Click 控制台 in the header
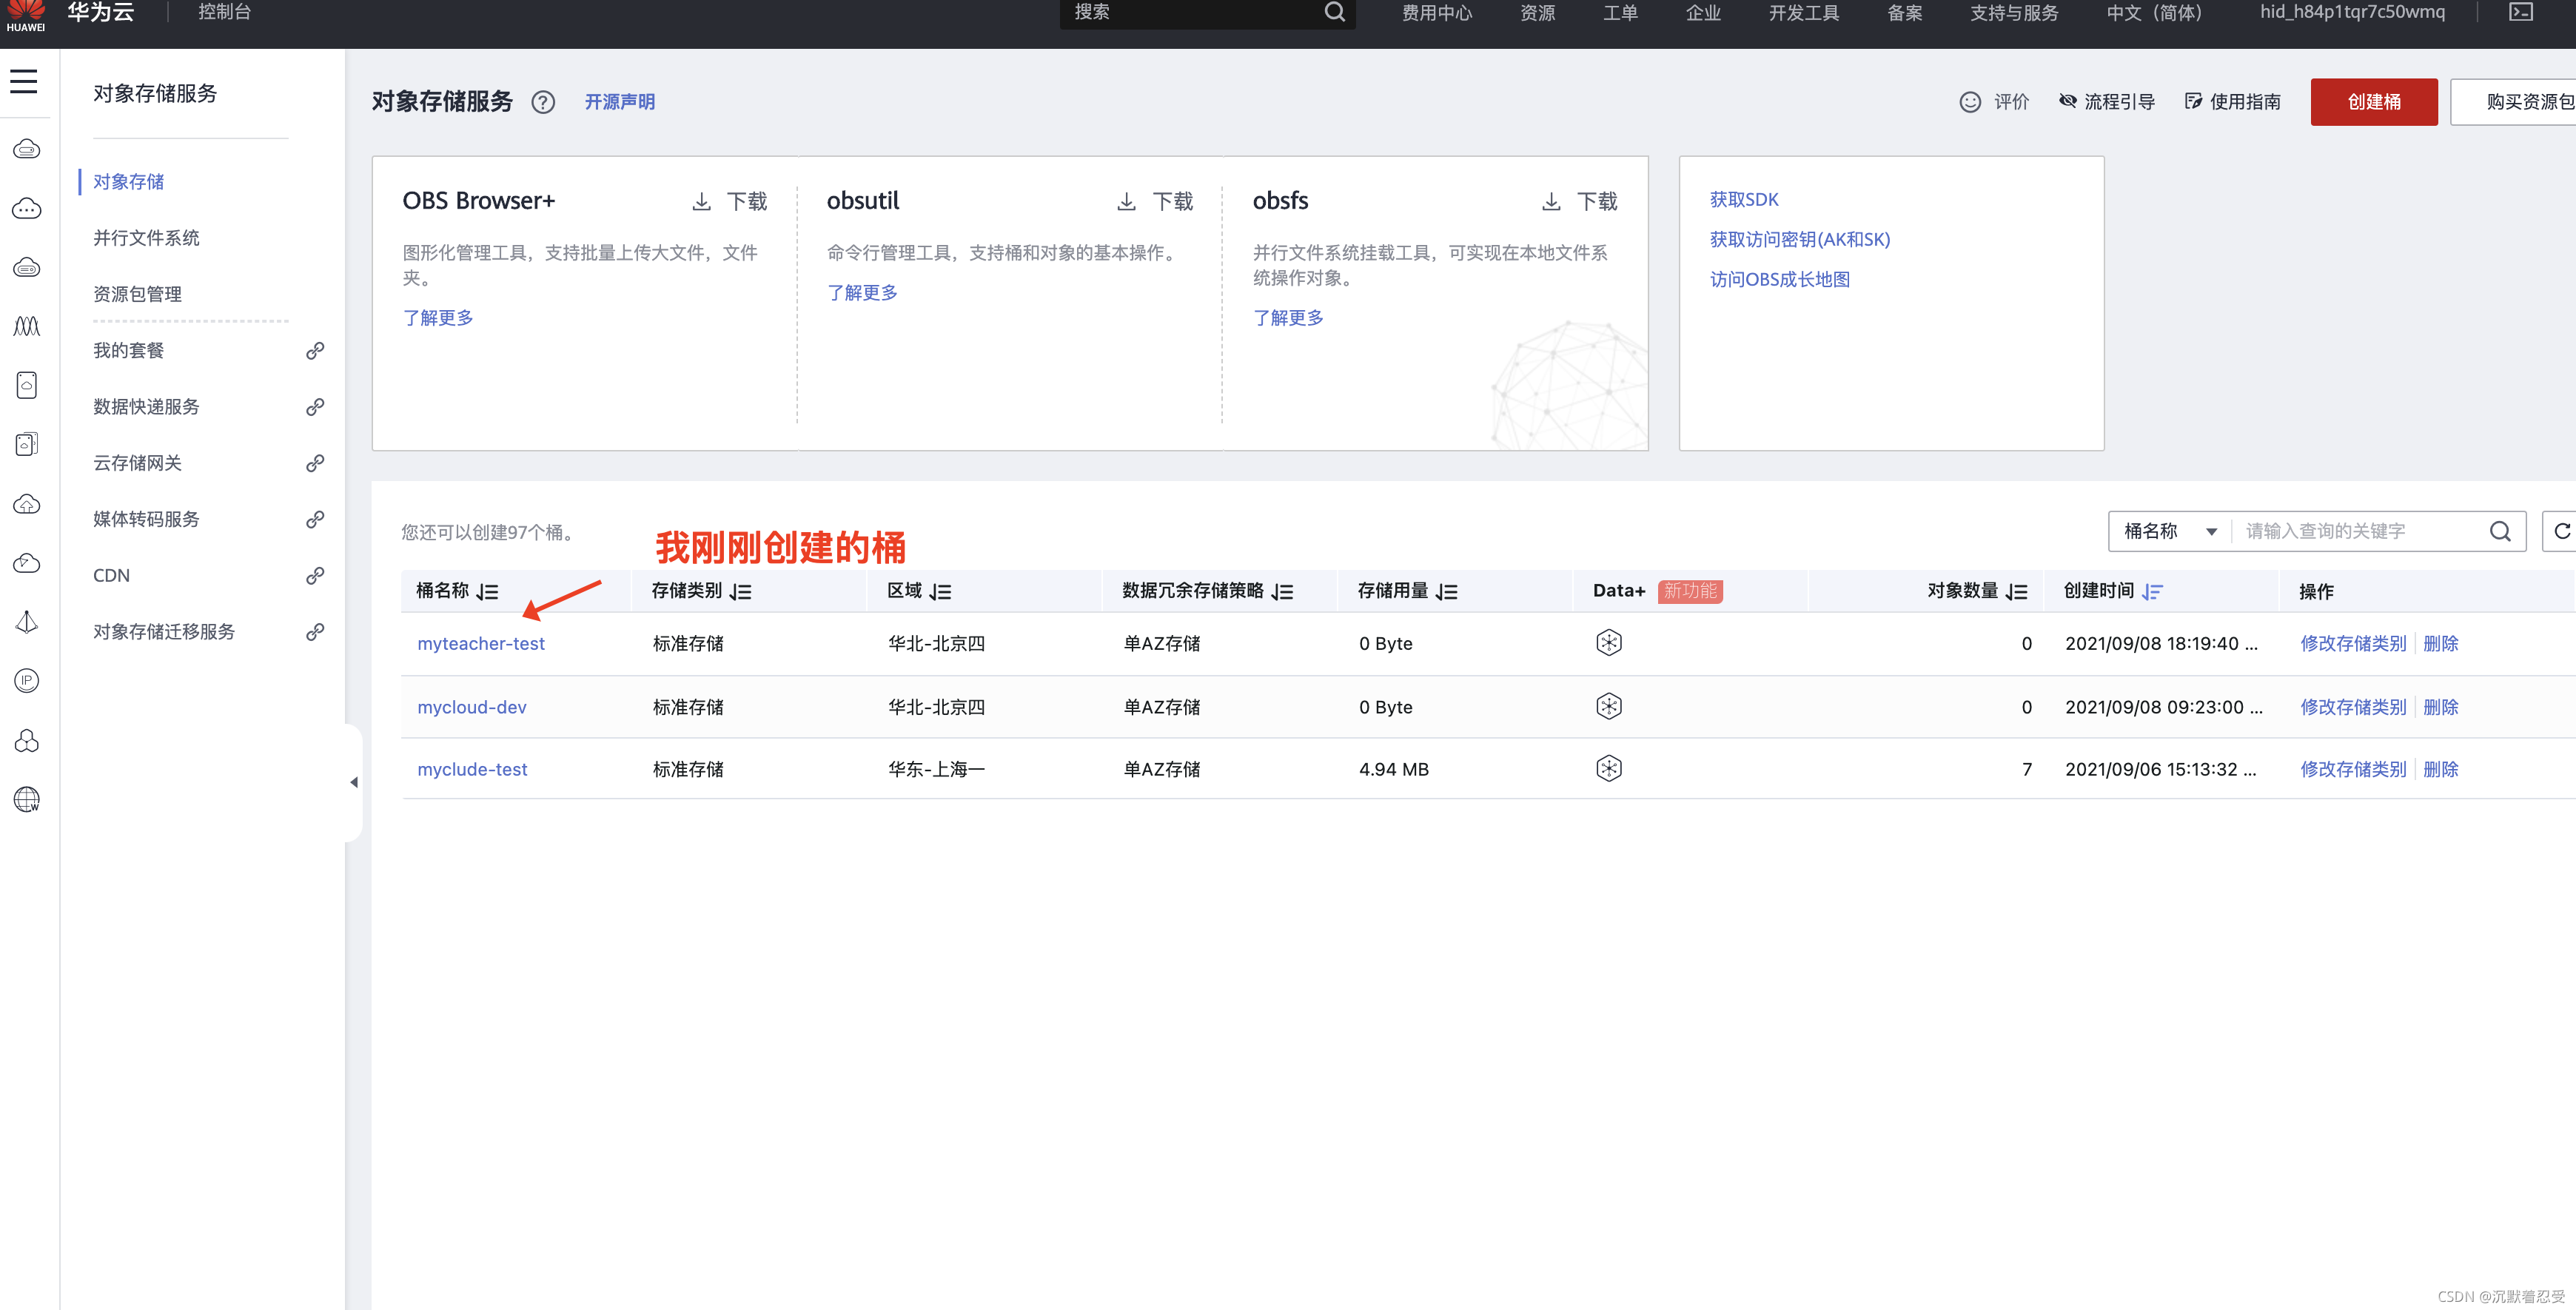The width and height of the screenshot is (2576, 1310). [224, 12]
